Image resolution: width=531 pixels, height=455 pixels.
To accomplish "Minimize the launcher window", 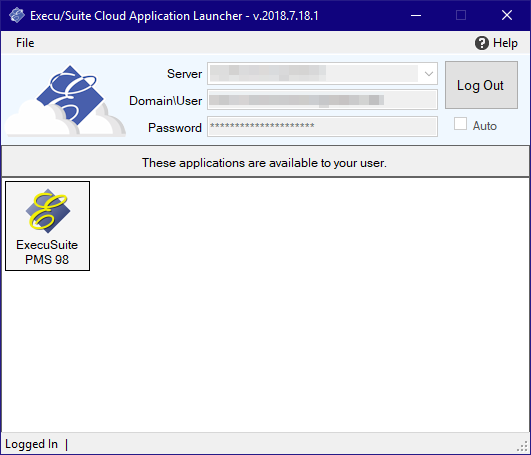I will pyautogui.click(x=416, y=16).
